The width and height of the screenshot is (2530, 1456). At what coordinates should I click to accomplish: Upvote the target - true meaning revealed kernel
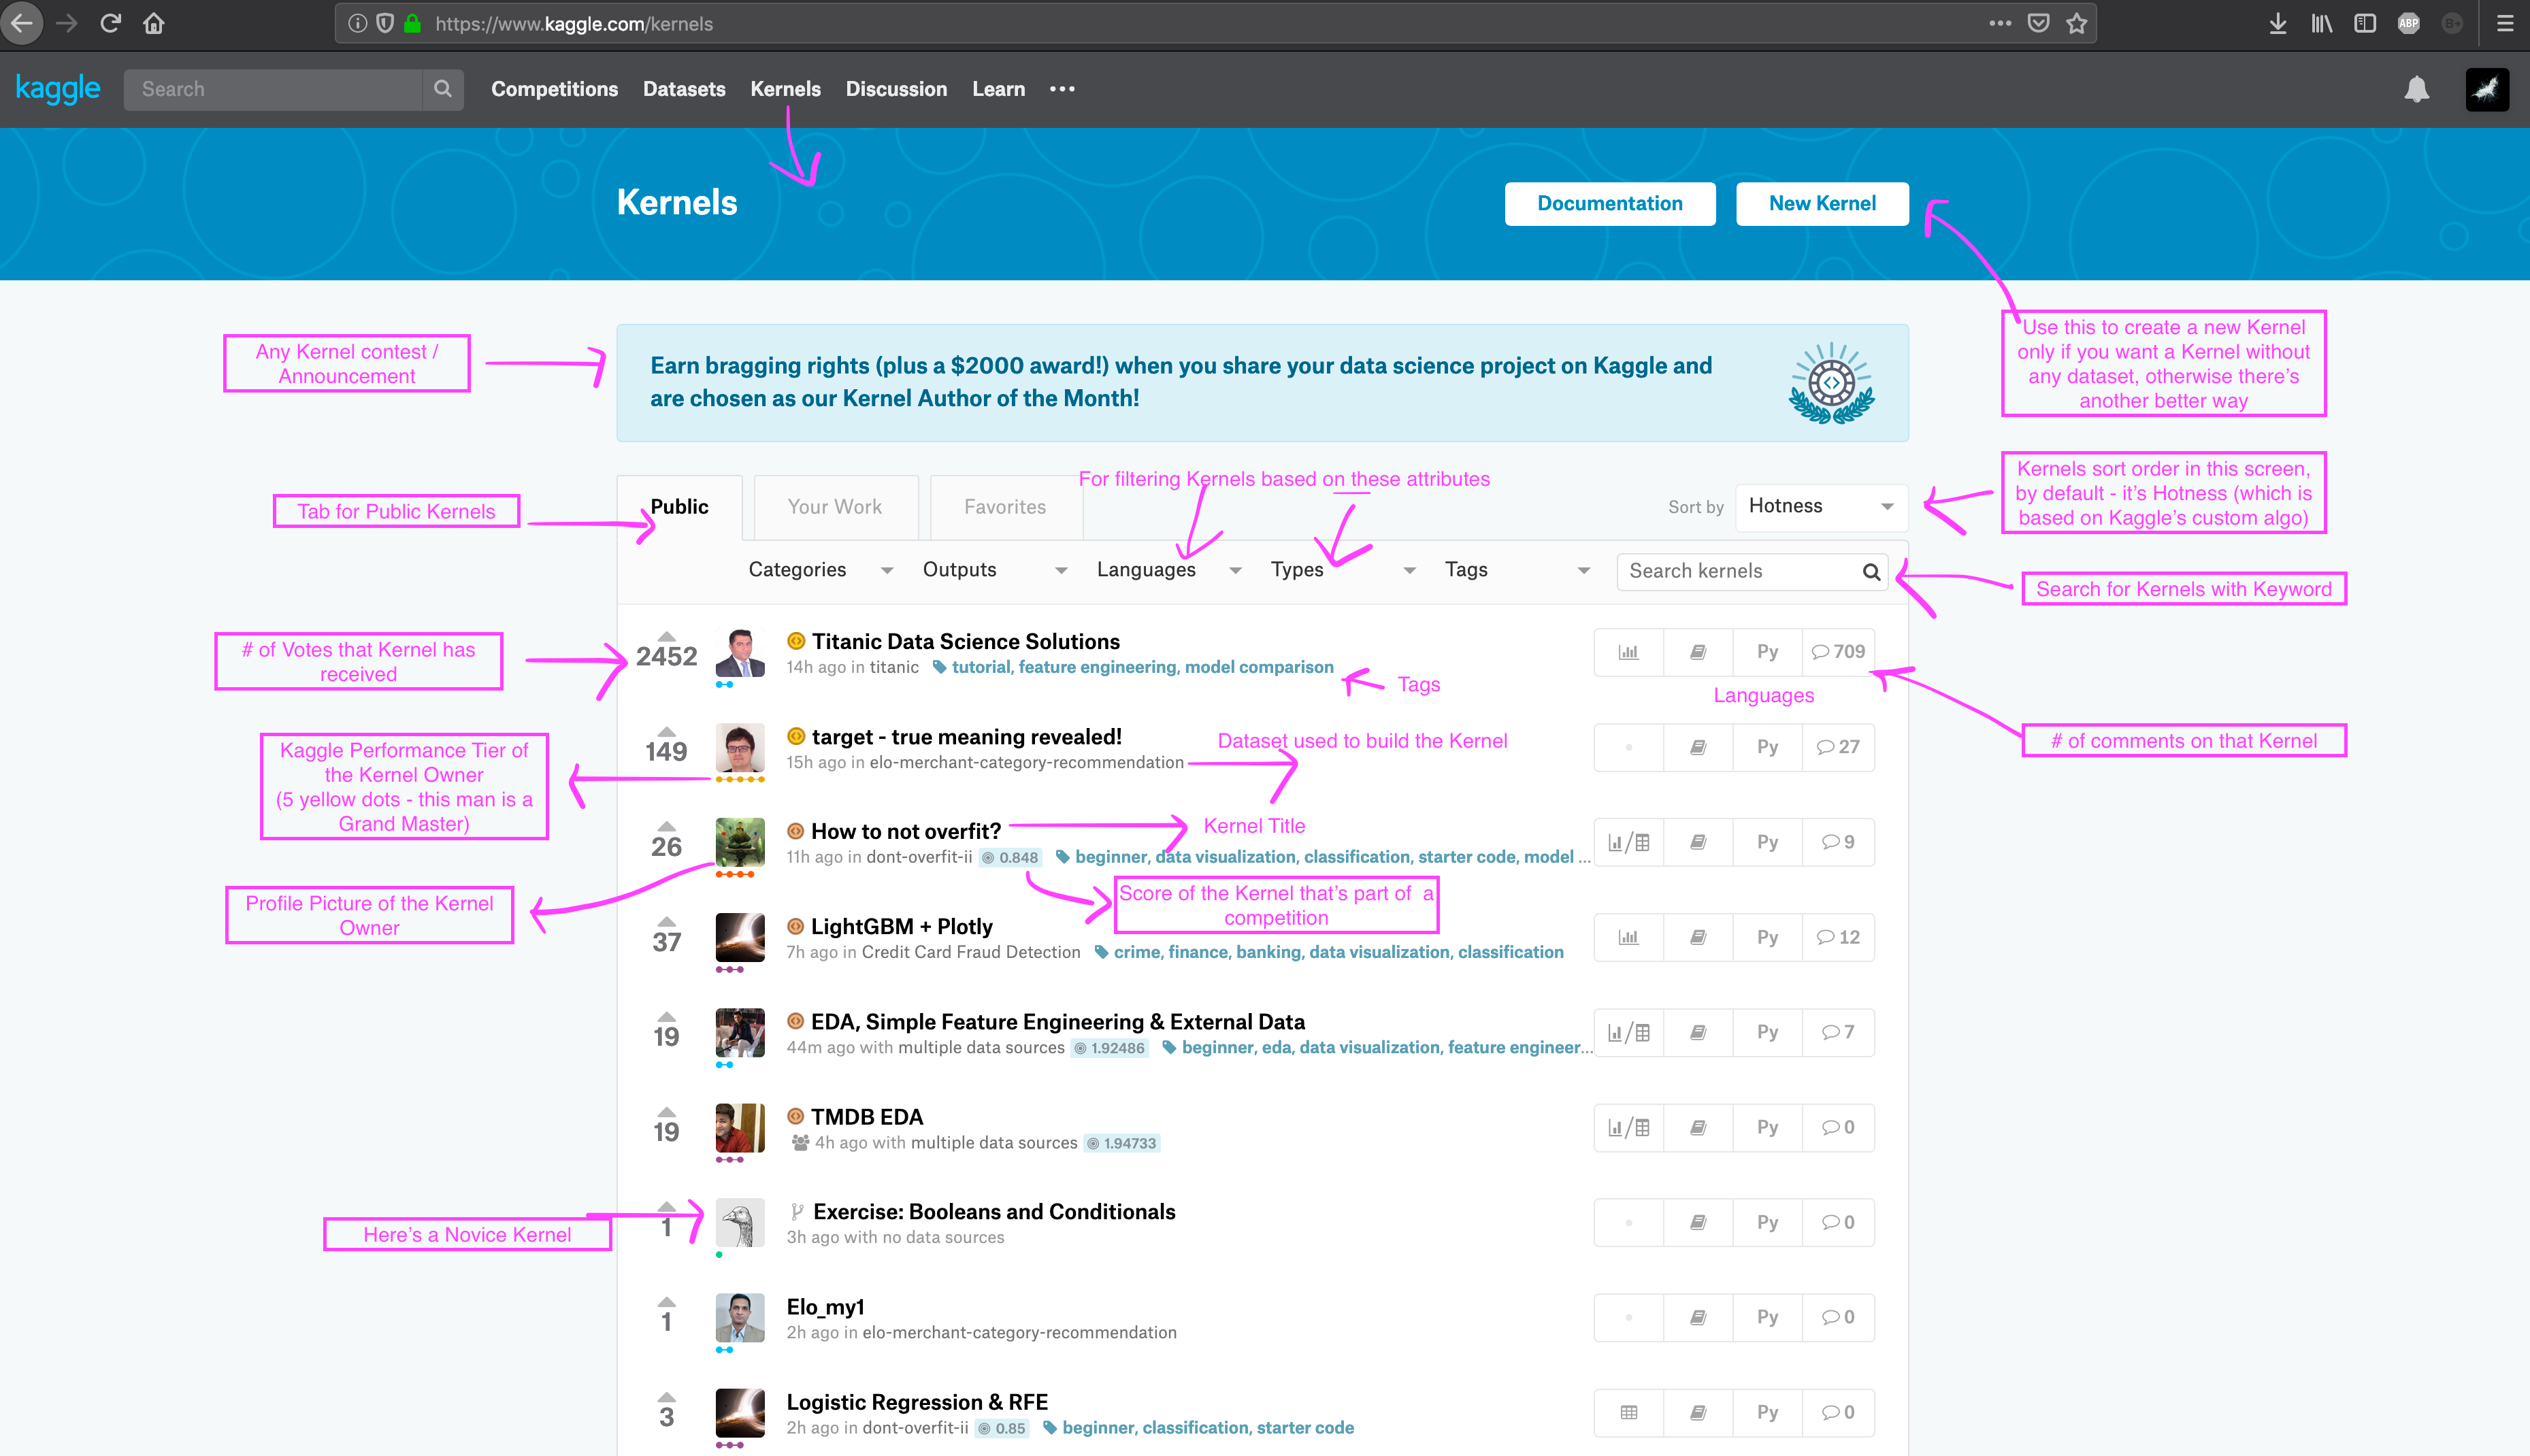(x=666, y=731)
